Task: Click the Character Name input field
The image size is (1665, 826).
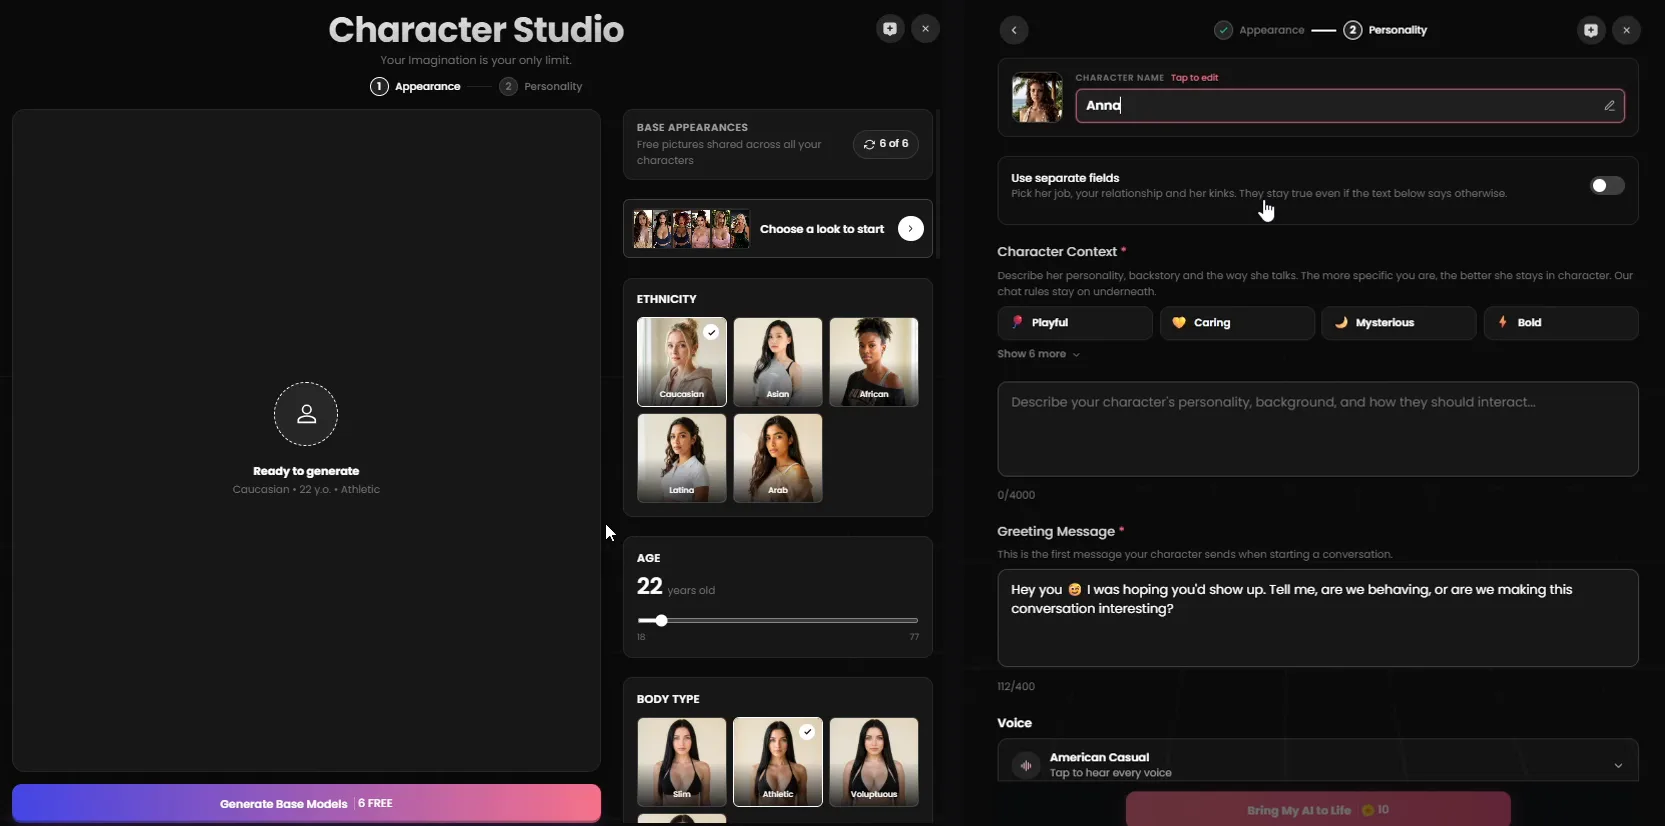Action: pyautogui.click(x=1350, y=106)
